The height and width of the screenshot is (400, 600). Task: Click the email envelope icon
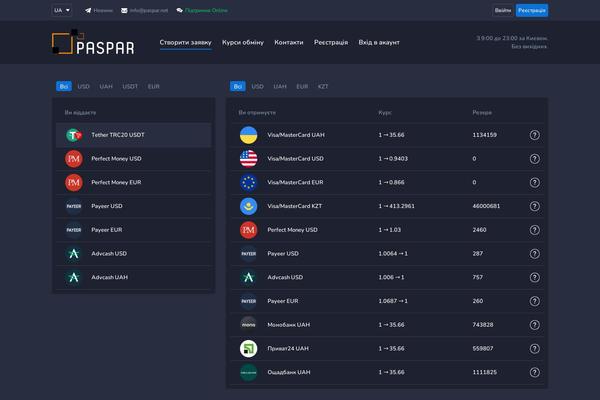click(x=124, y=10)
